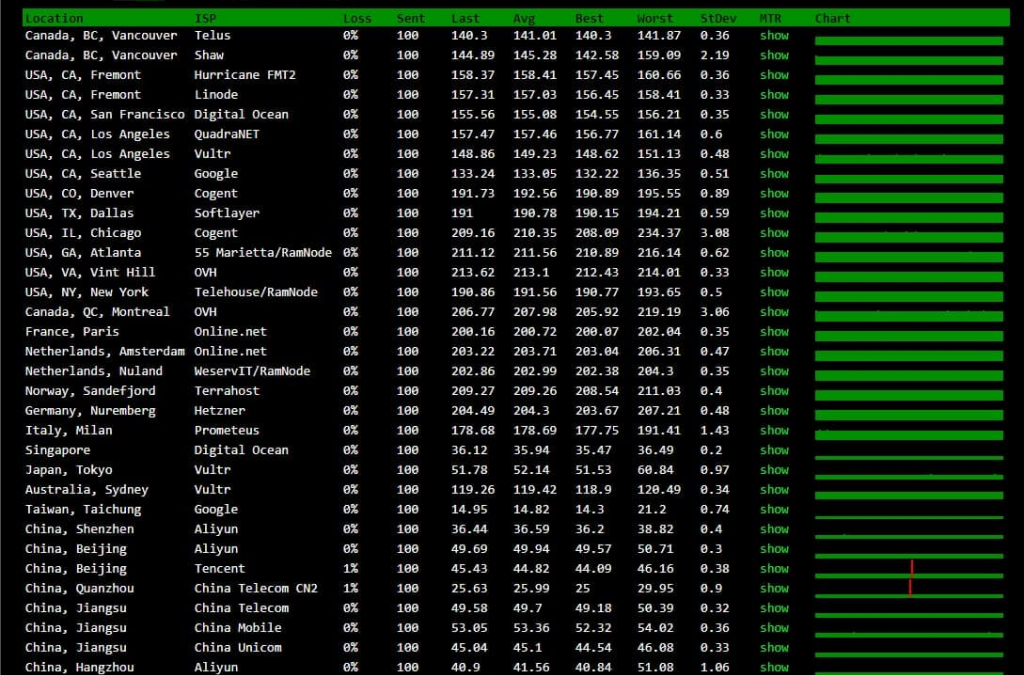Viewport: 1024px width, 675px height.
Task: Click the Loss column header
Action: pyautogui.click(x=357, y=18)
